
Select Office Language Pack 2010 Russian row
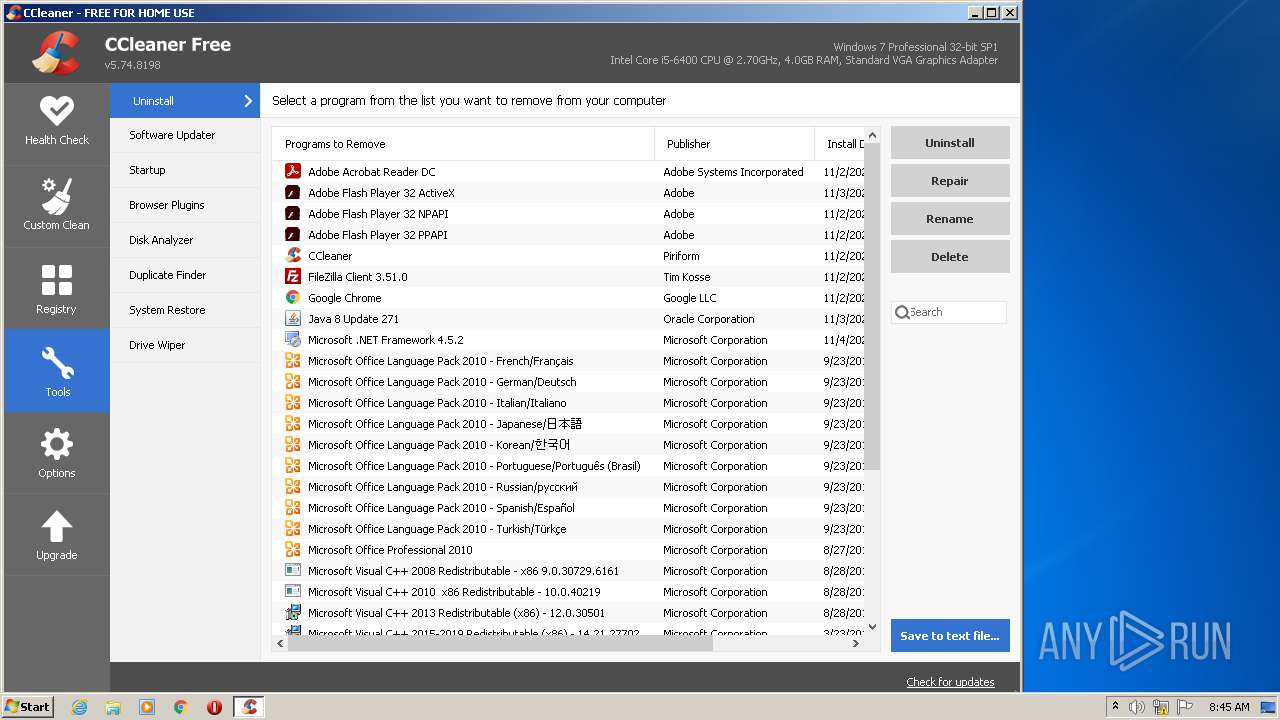568,487
